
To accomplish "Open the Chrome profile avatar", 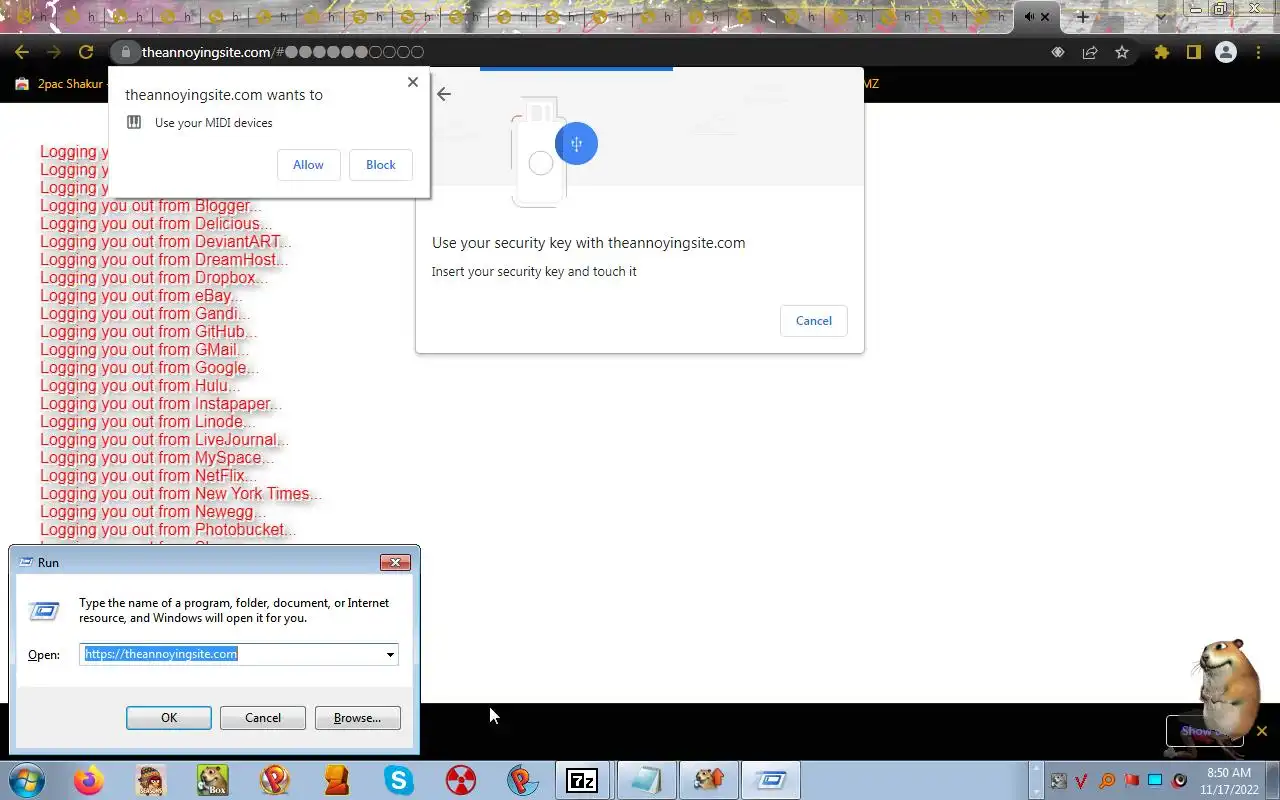I will coord(1226,52).
